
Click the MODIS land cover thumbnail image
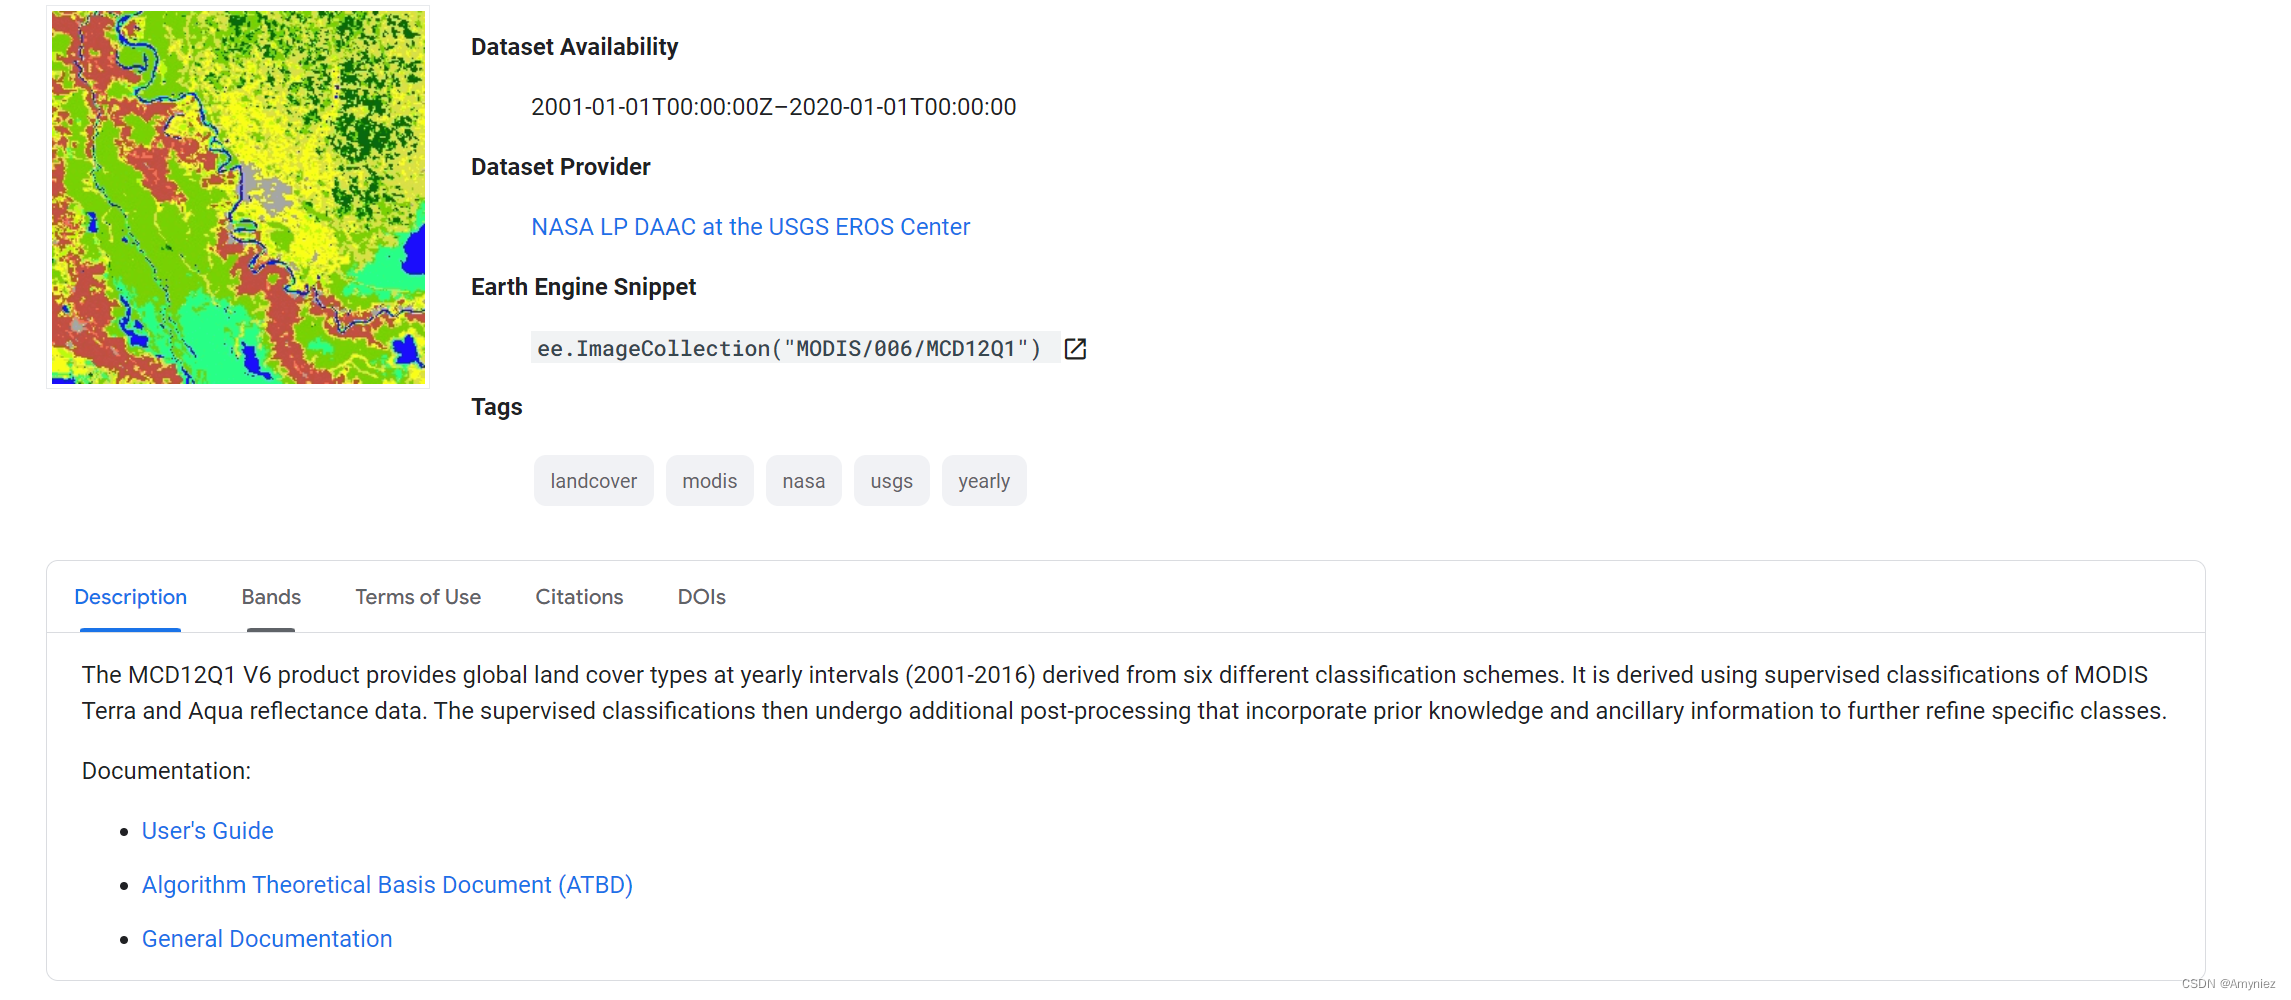[238, 197]
